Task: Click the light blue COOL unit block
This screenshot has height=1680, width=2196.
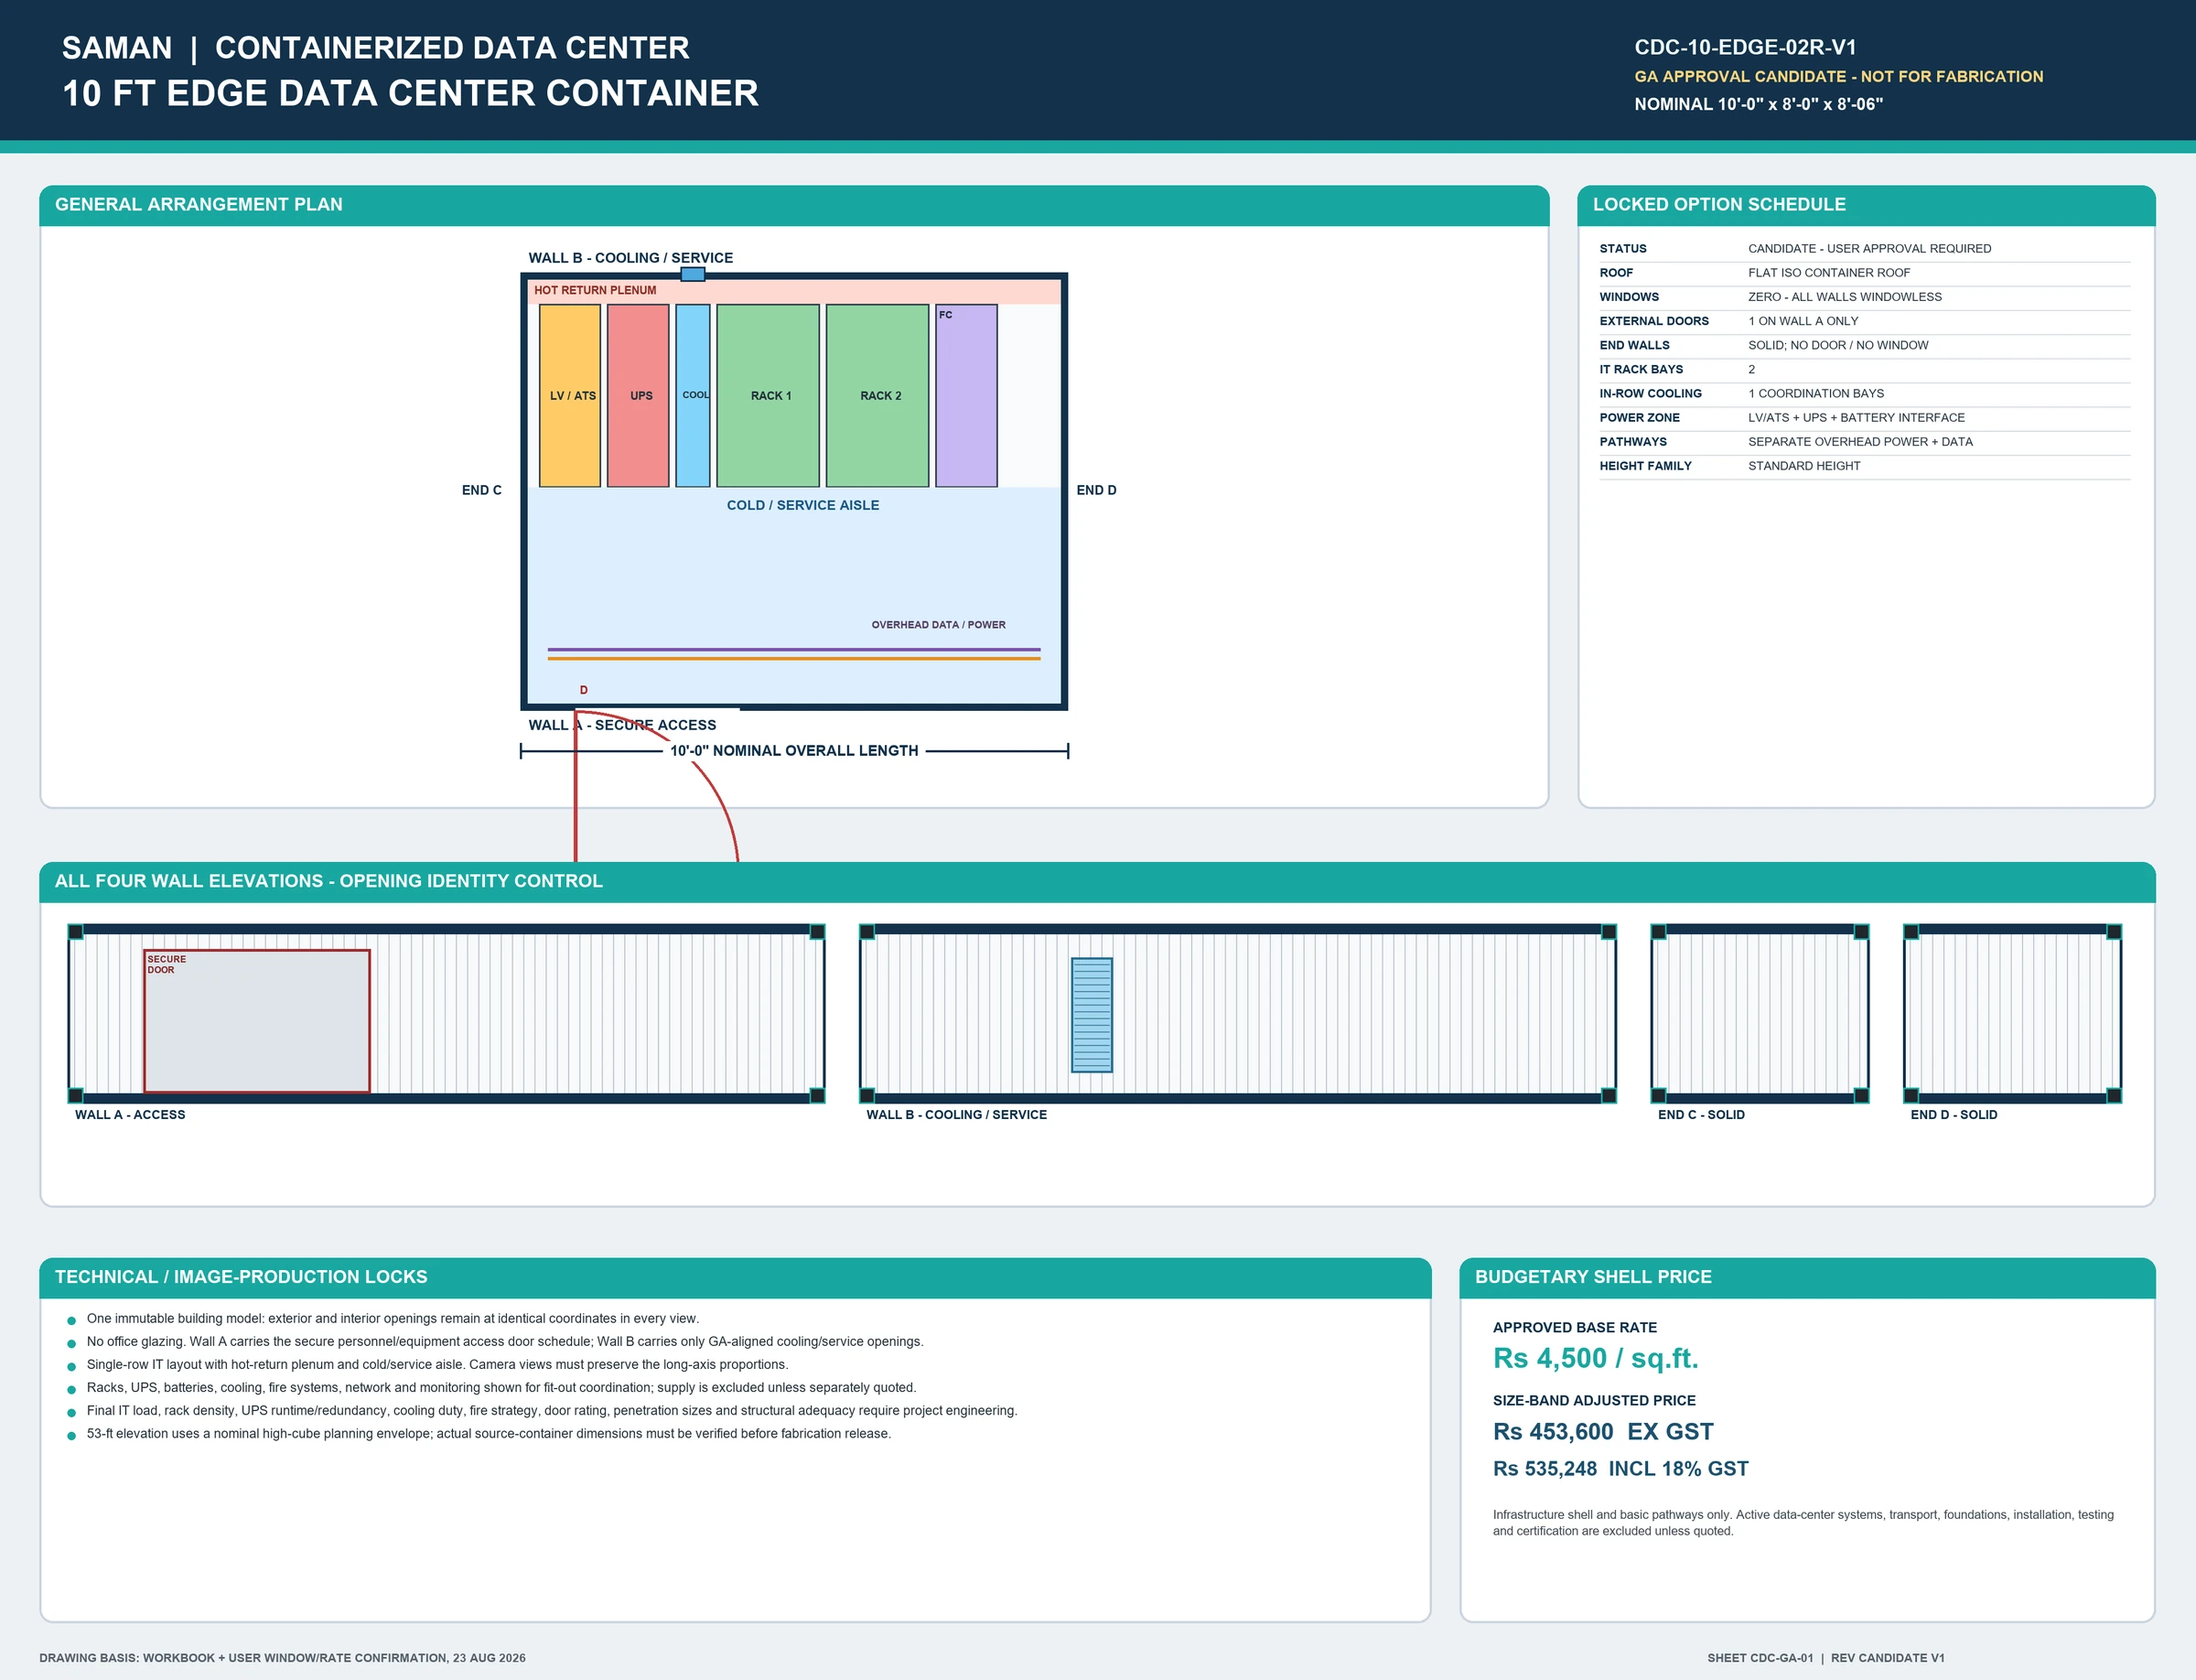Action: pyautogui.click(x=693, y=396)
